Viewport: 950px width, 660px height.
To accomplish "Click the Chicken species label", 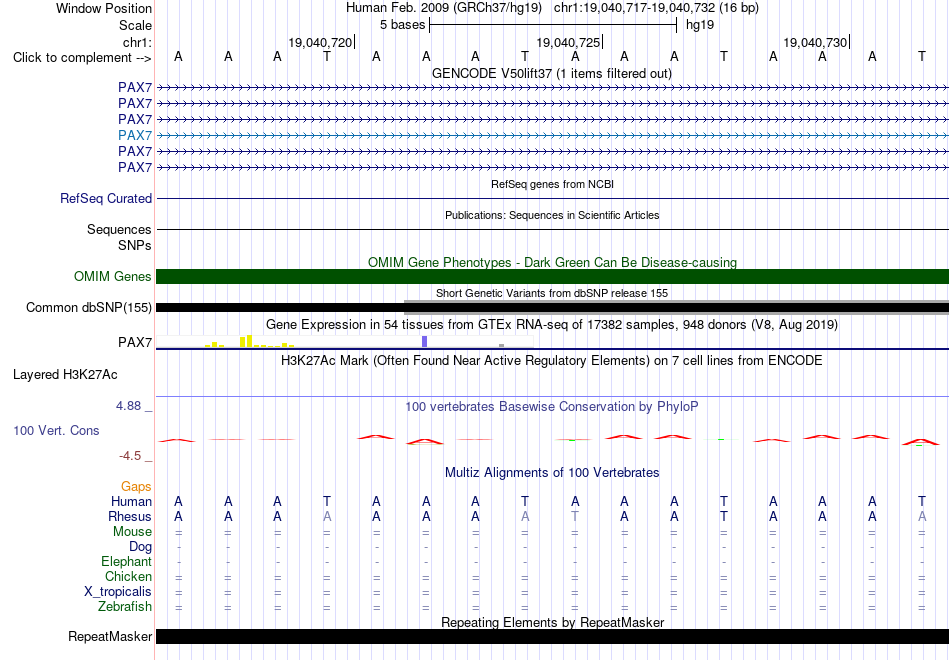I will [x=128, y=576].
